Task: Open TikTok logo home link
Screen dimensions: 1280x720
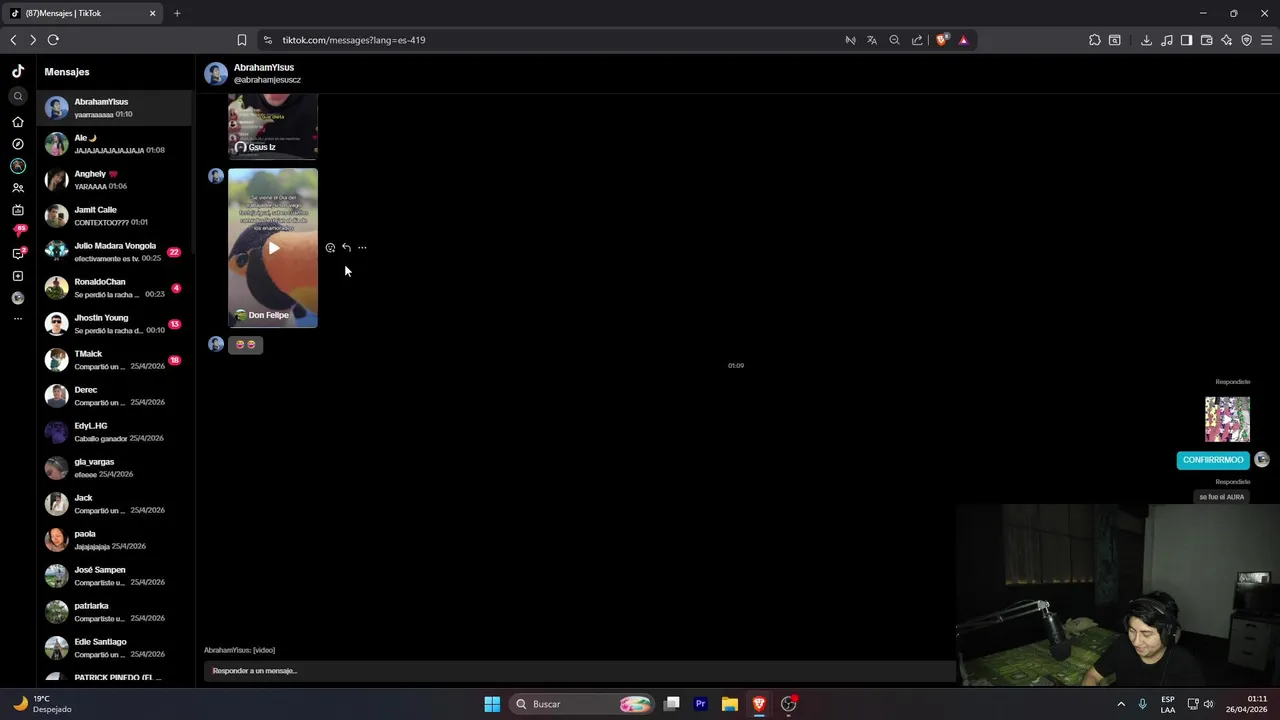Action: tap(18, 71)
